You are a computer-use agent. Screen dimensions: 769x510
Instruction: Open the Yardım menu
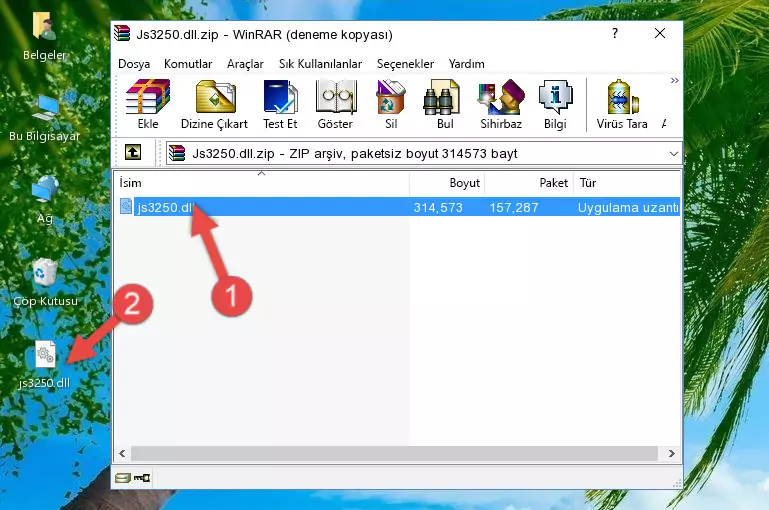click(x=466, y=64)
